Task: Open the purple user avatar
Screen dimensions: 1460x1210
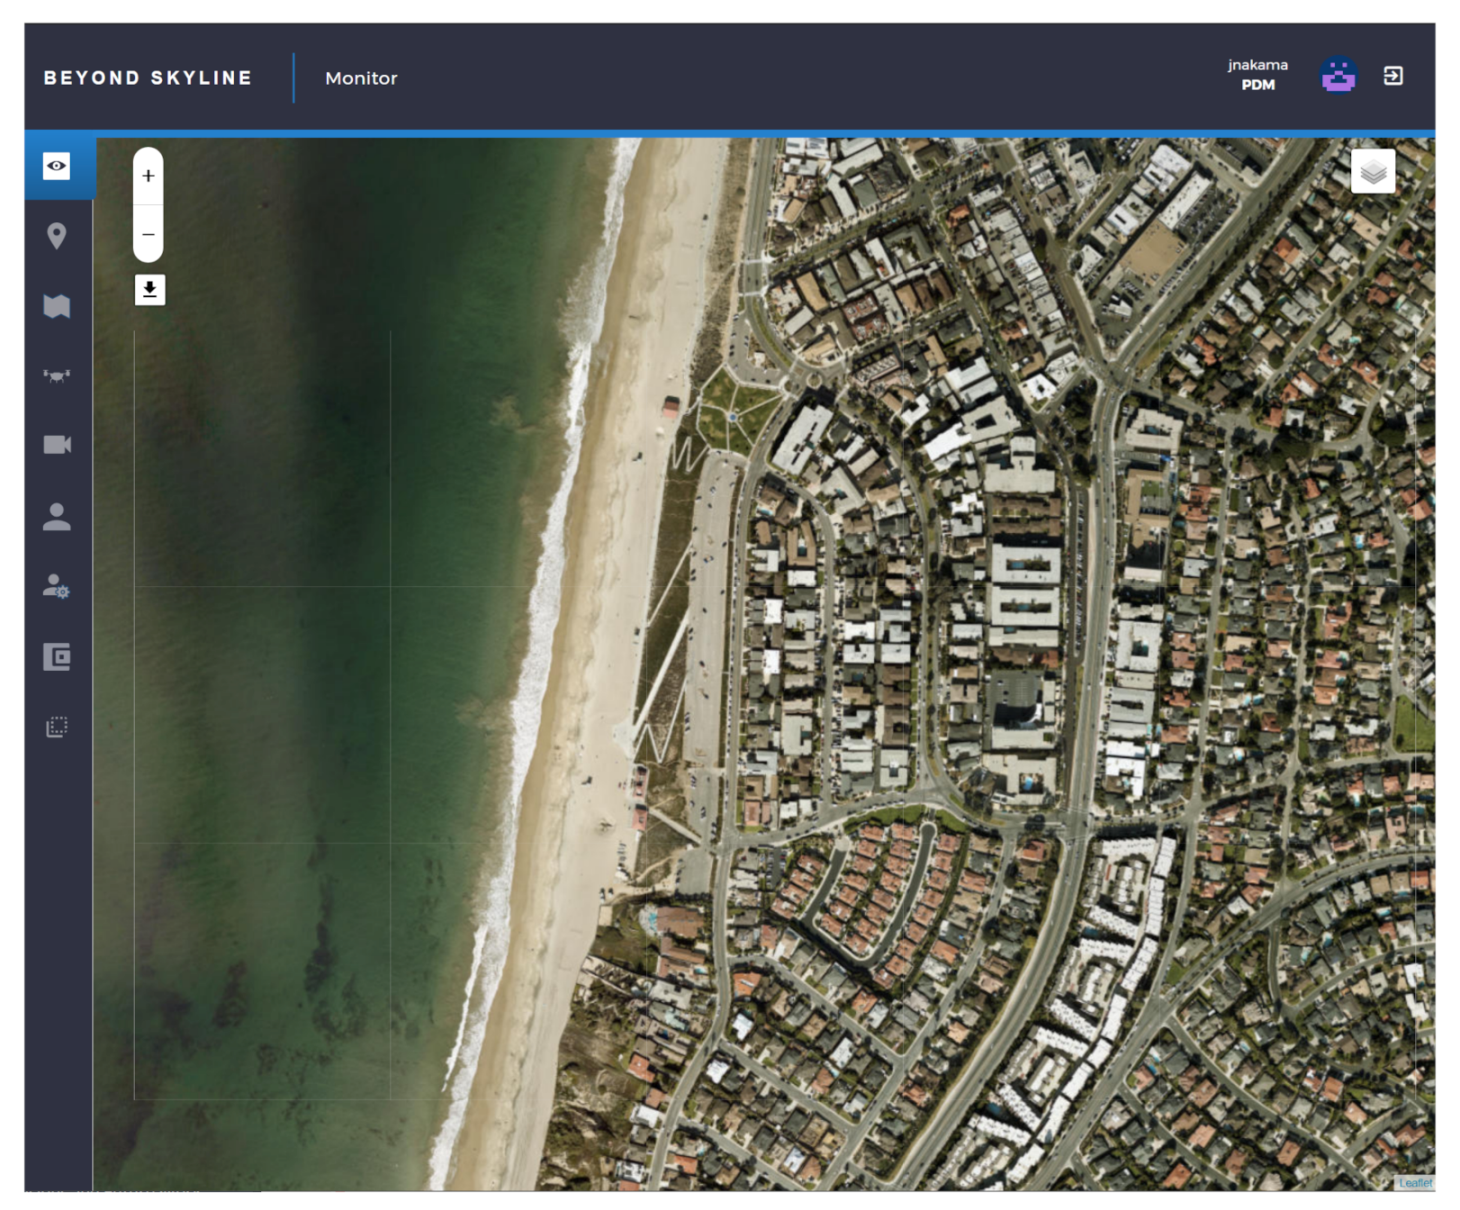Action: coord(1338,76)
